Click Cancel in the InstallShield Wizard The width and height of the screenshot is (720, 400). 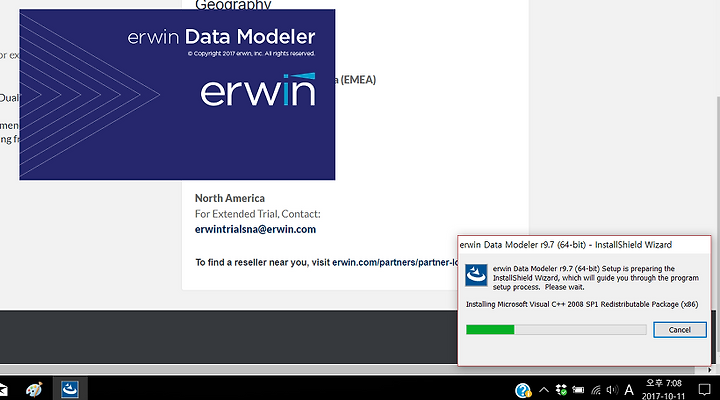point(680,330)
